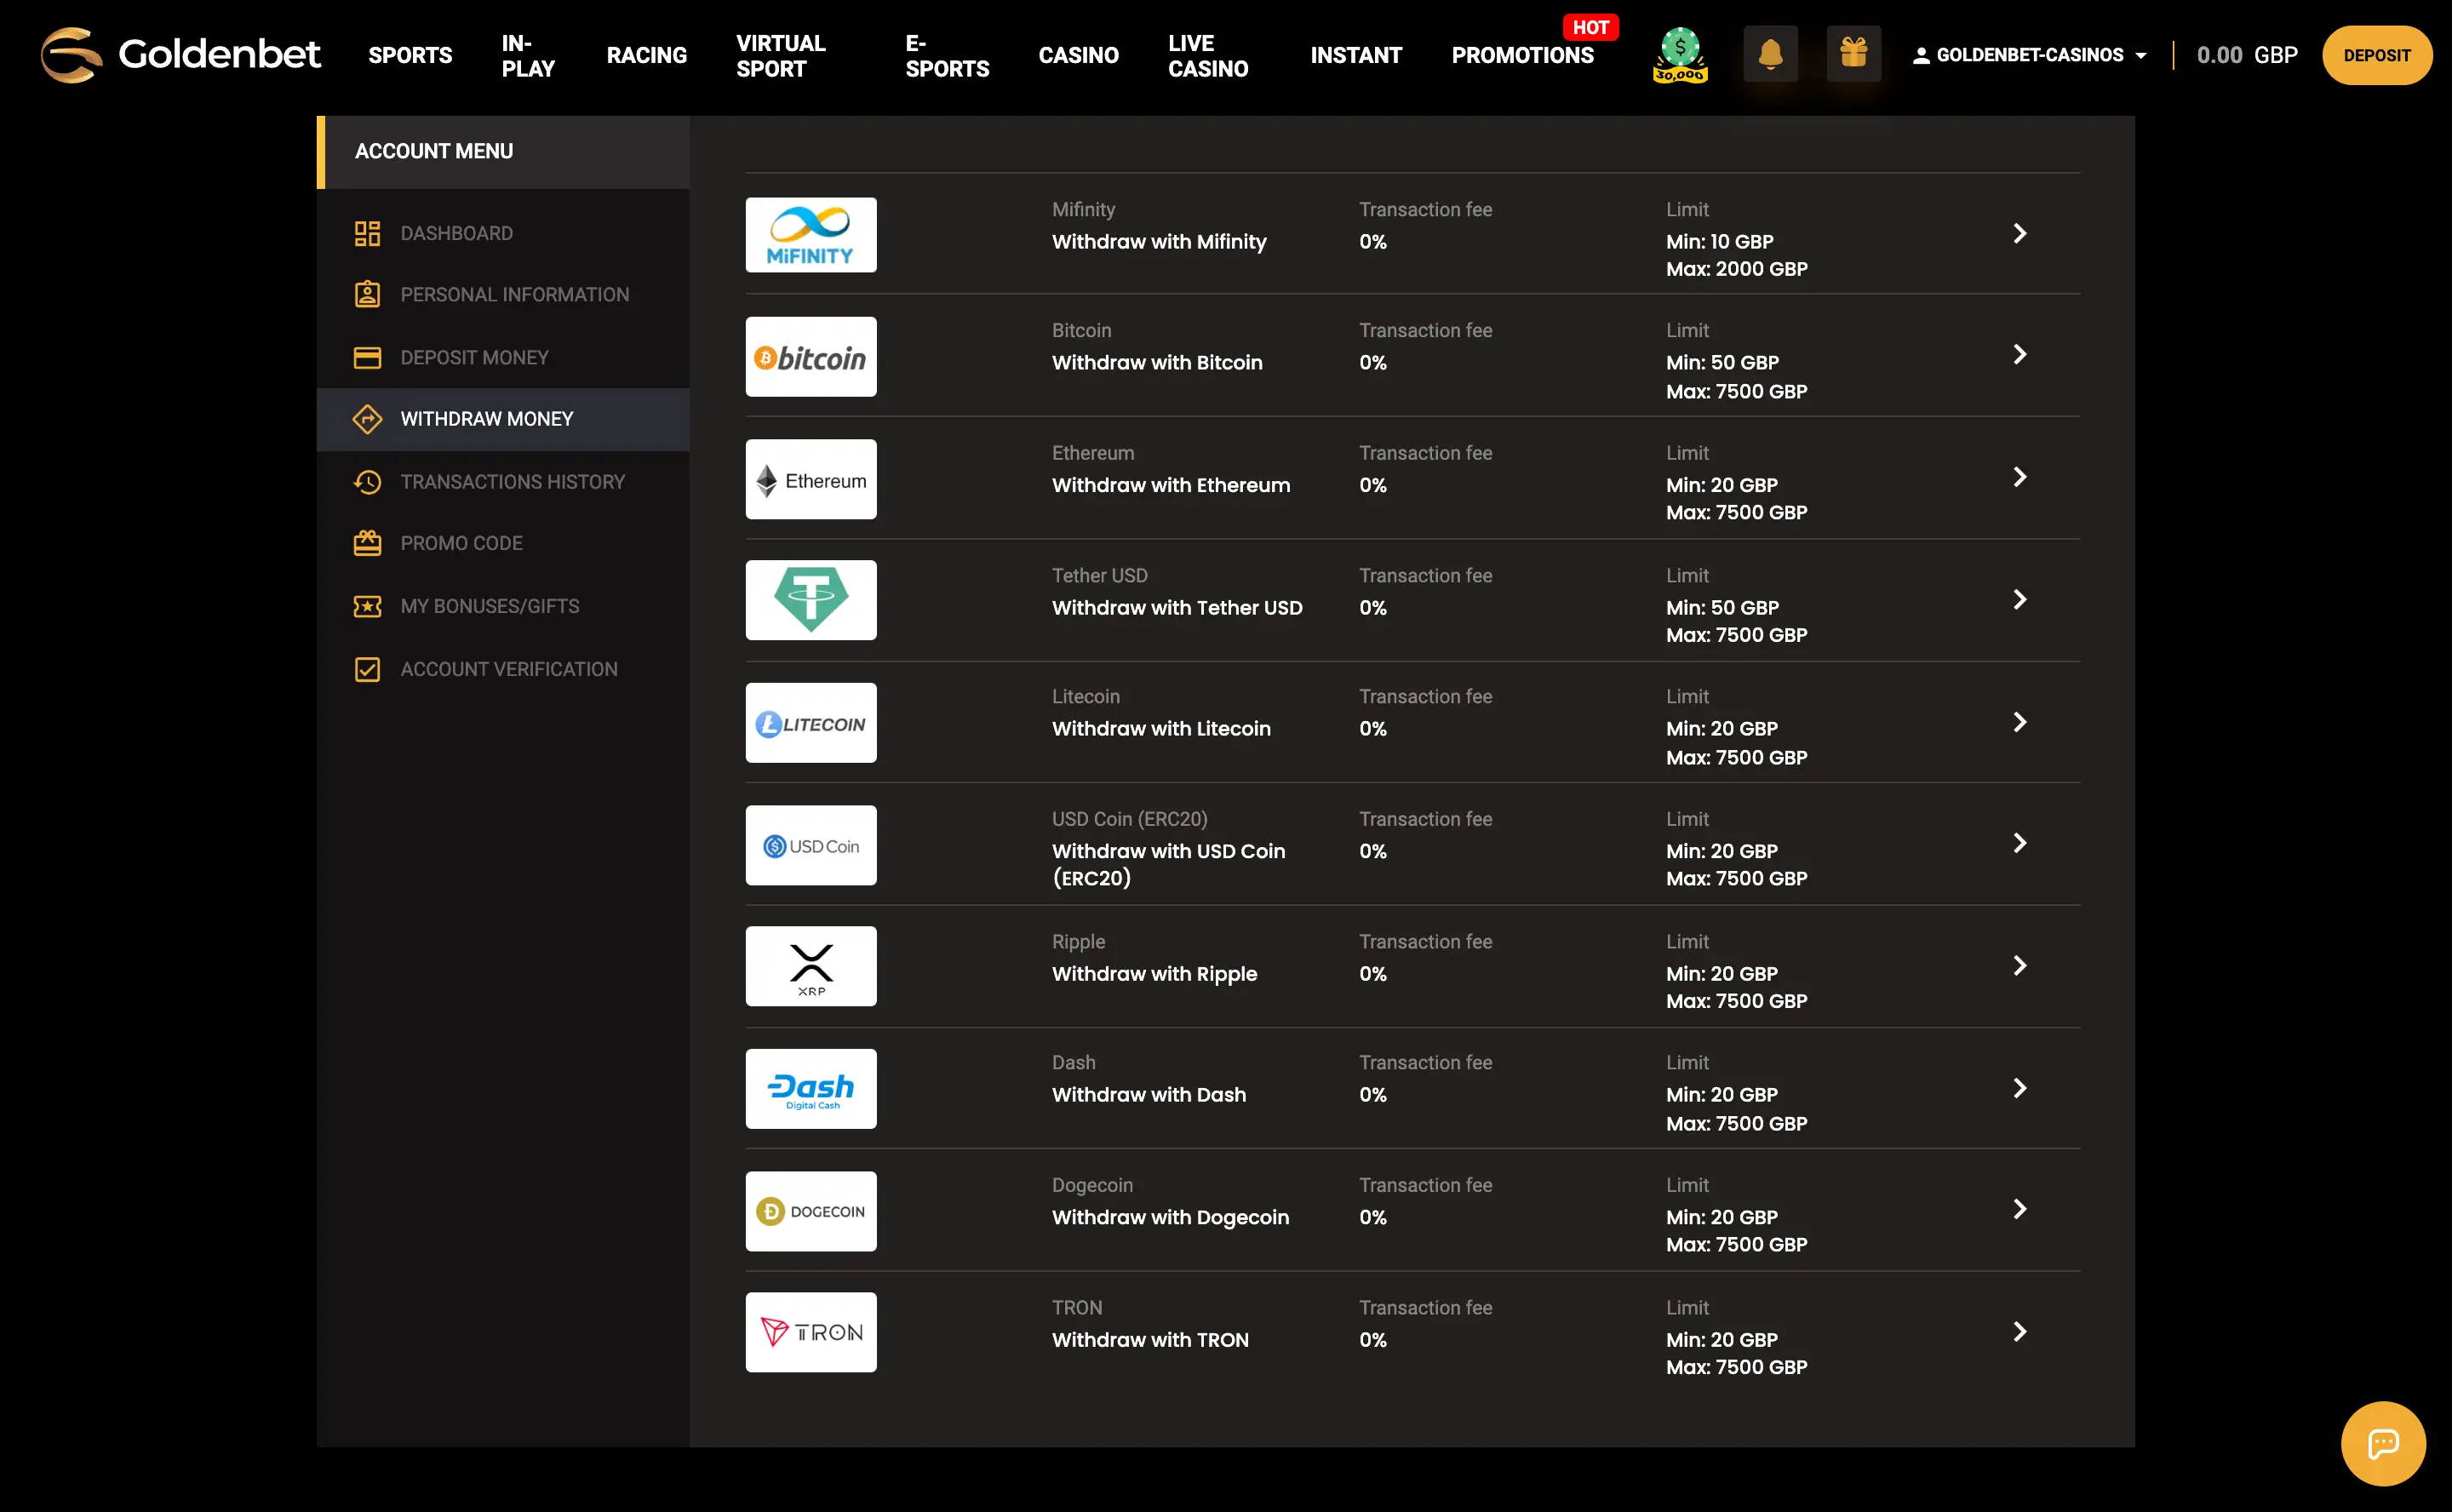Viewport: 2452px width, 1512px height.
Task: Select the Mifinity logo tile
Action: 811,234
